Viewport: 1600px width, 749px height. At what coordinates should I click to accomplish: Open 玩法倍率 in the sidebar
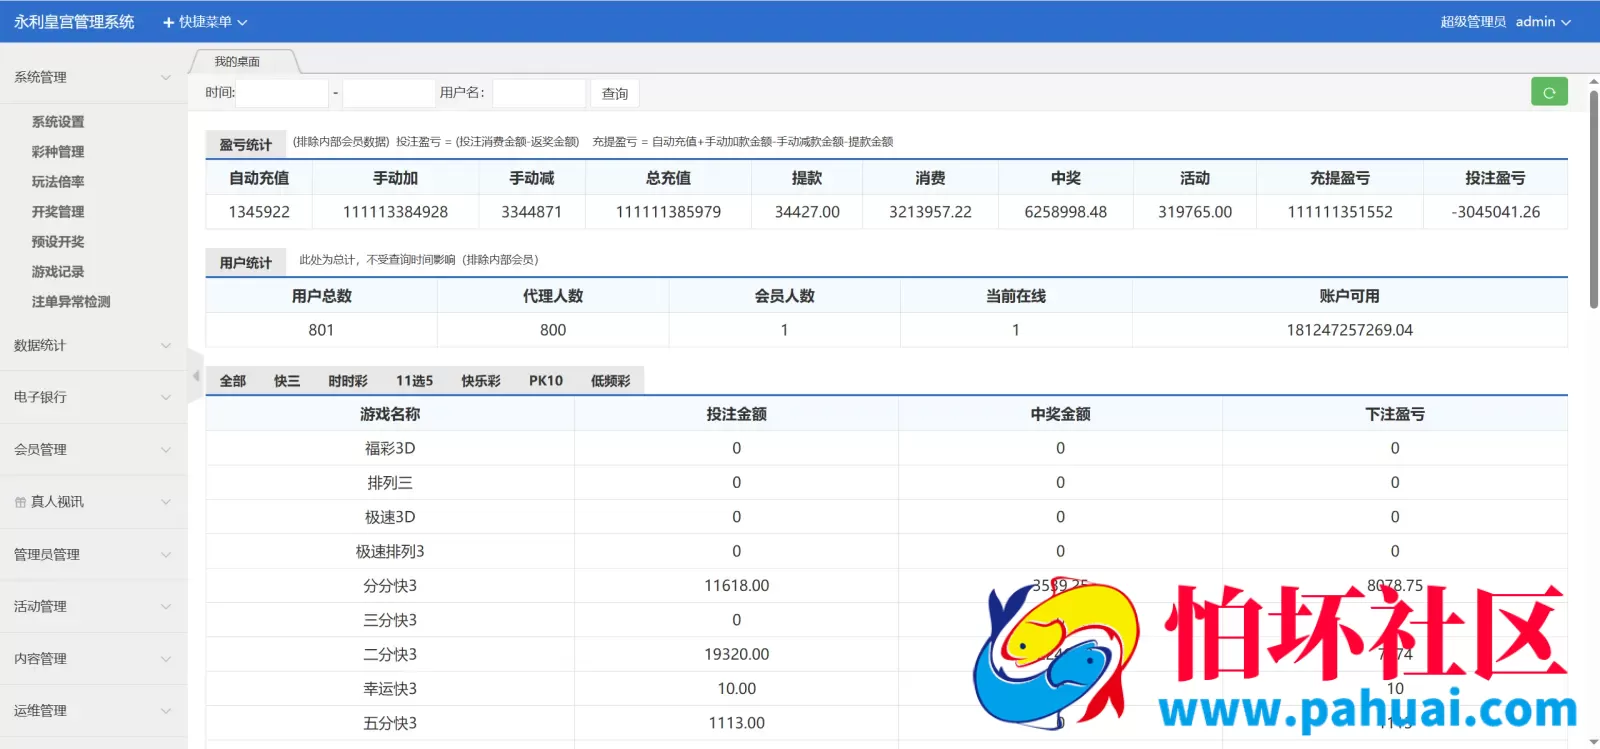point(58,182)
